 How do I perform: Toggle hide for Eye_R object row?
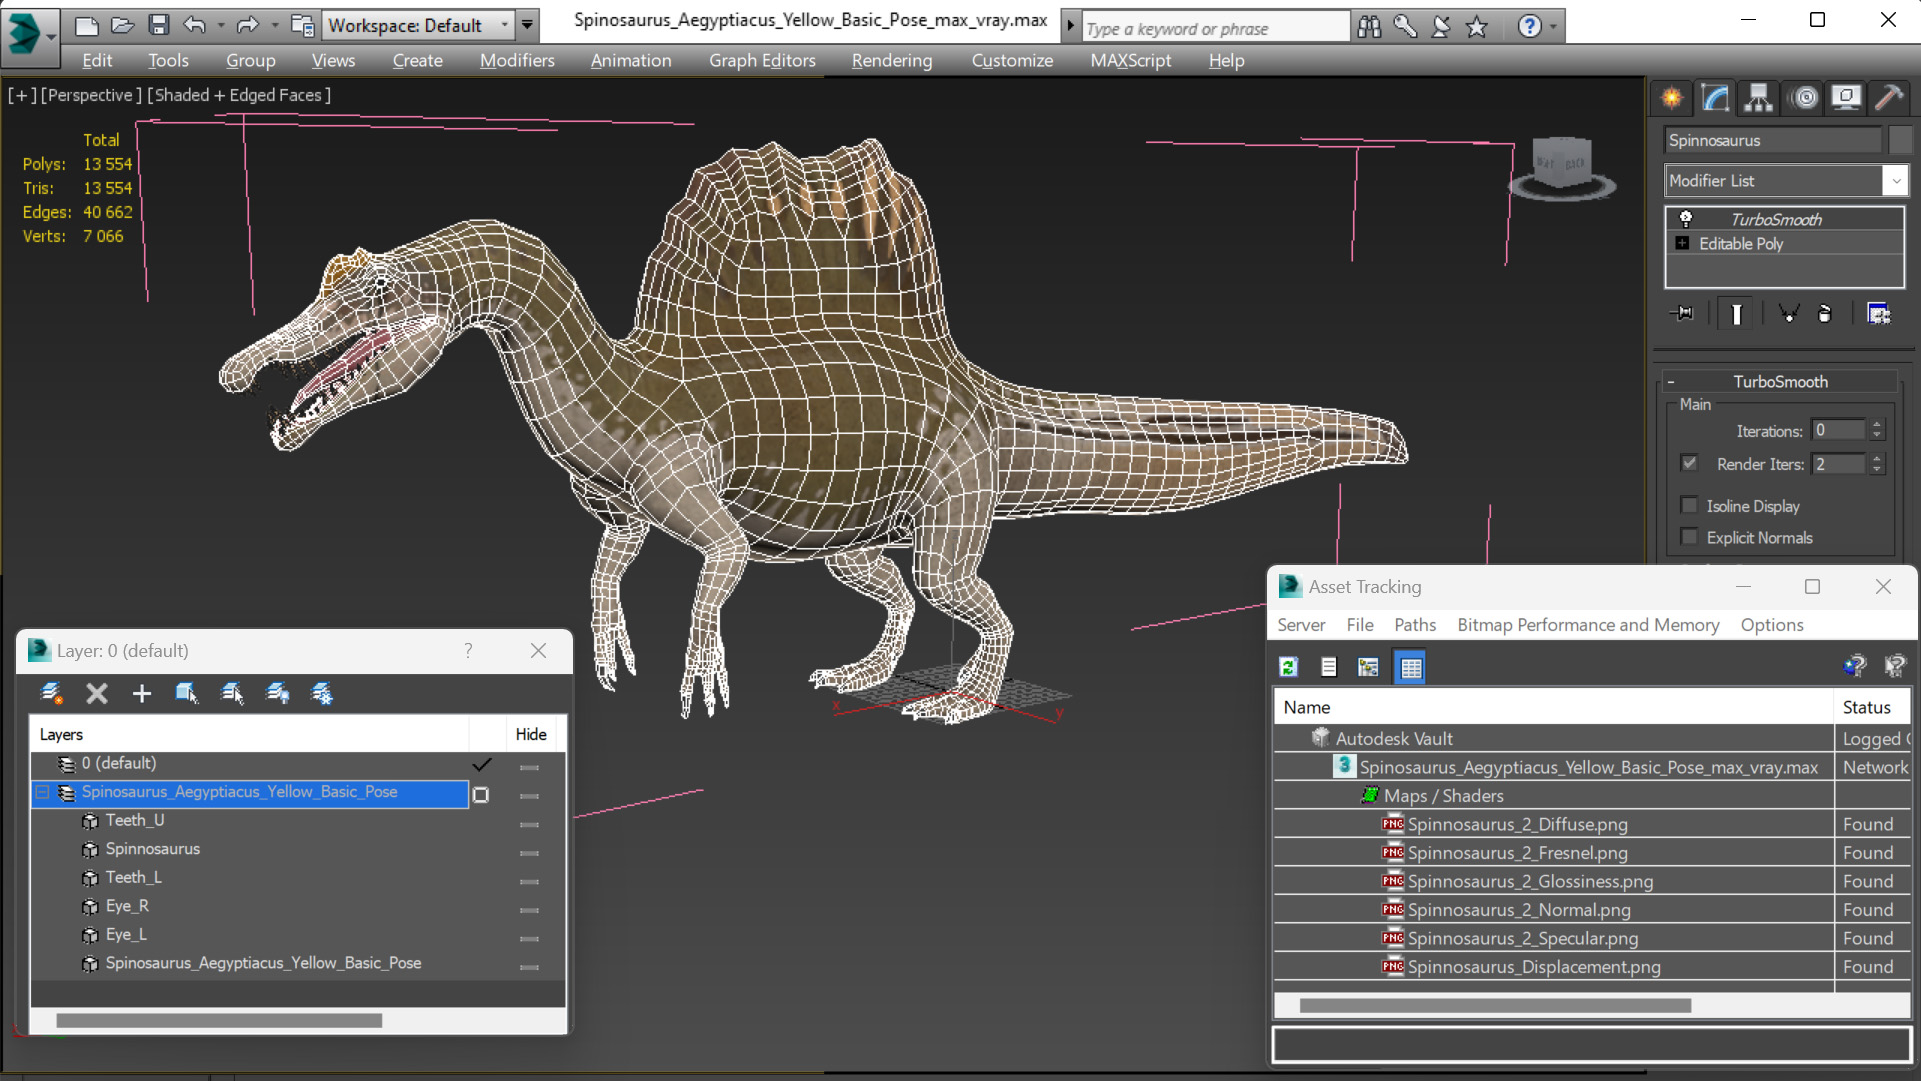click(530, 910)
